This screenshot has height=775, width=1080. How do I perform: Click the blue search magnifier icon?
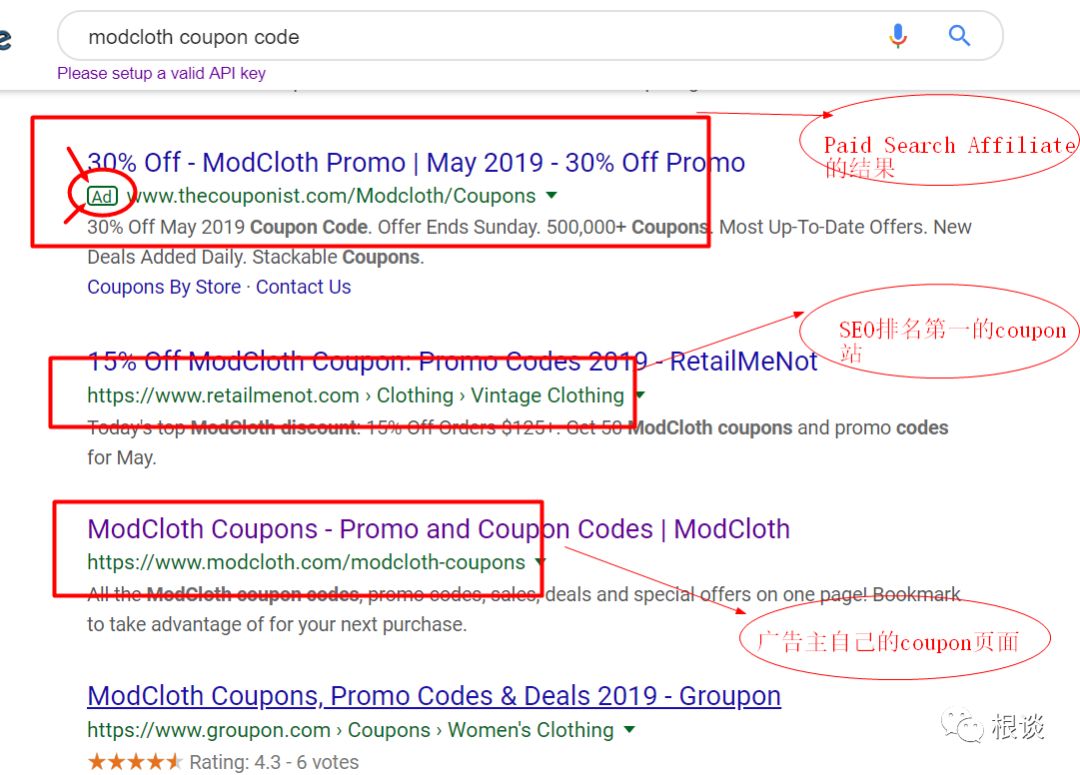tap(960, 37)
